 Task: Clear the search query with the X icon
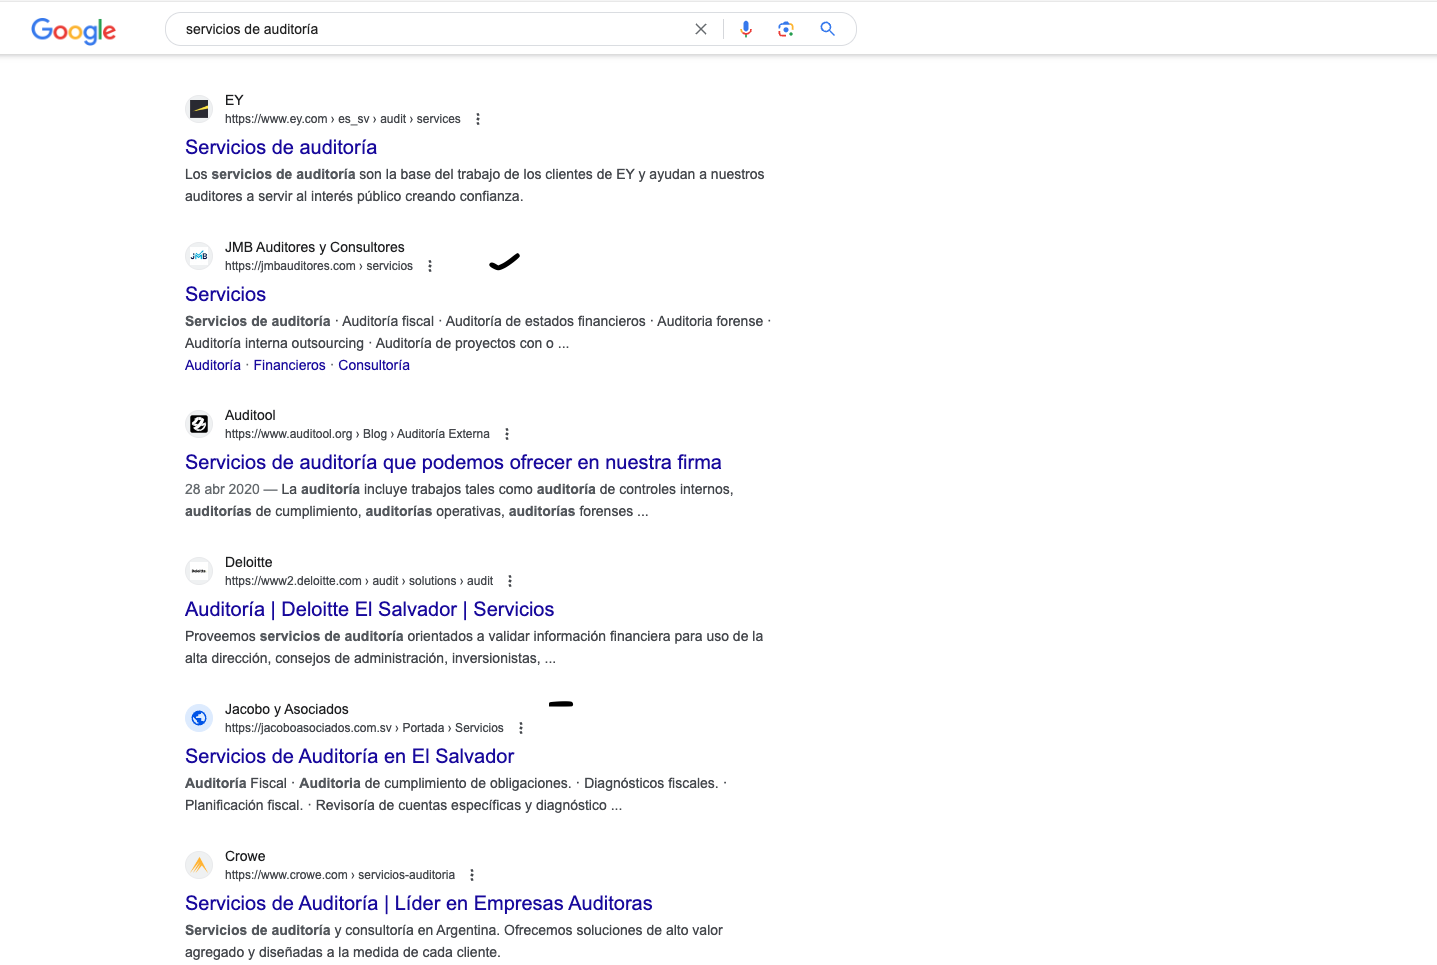pos(701,29)
